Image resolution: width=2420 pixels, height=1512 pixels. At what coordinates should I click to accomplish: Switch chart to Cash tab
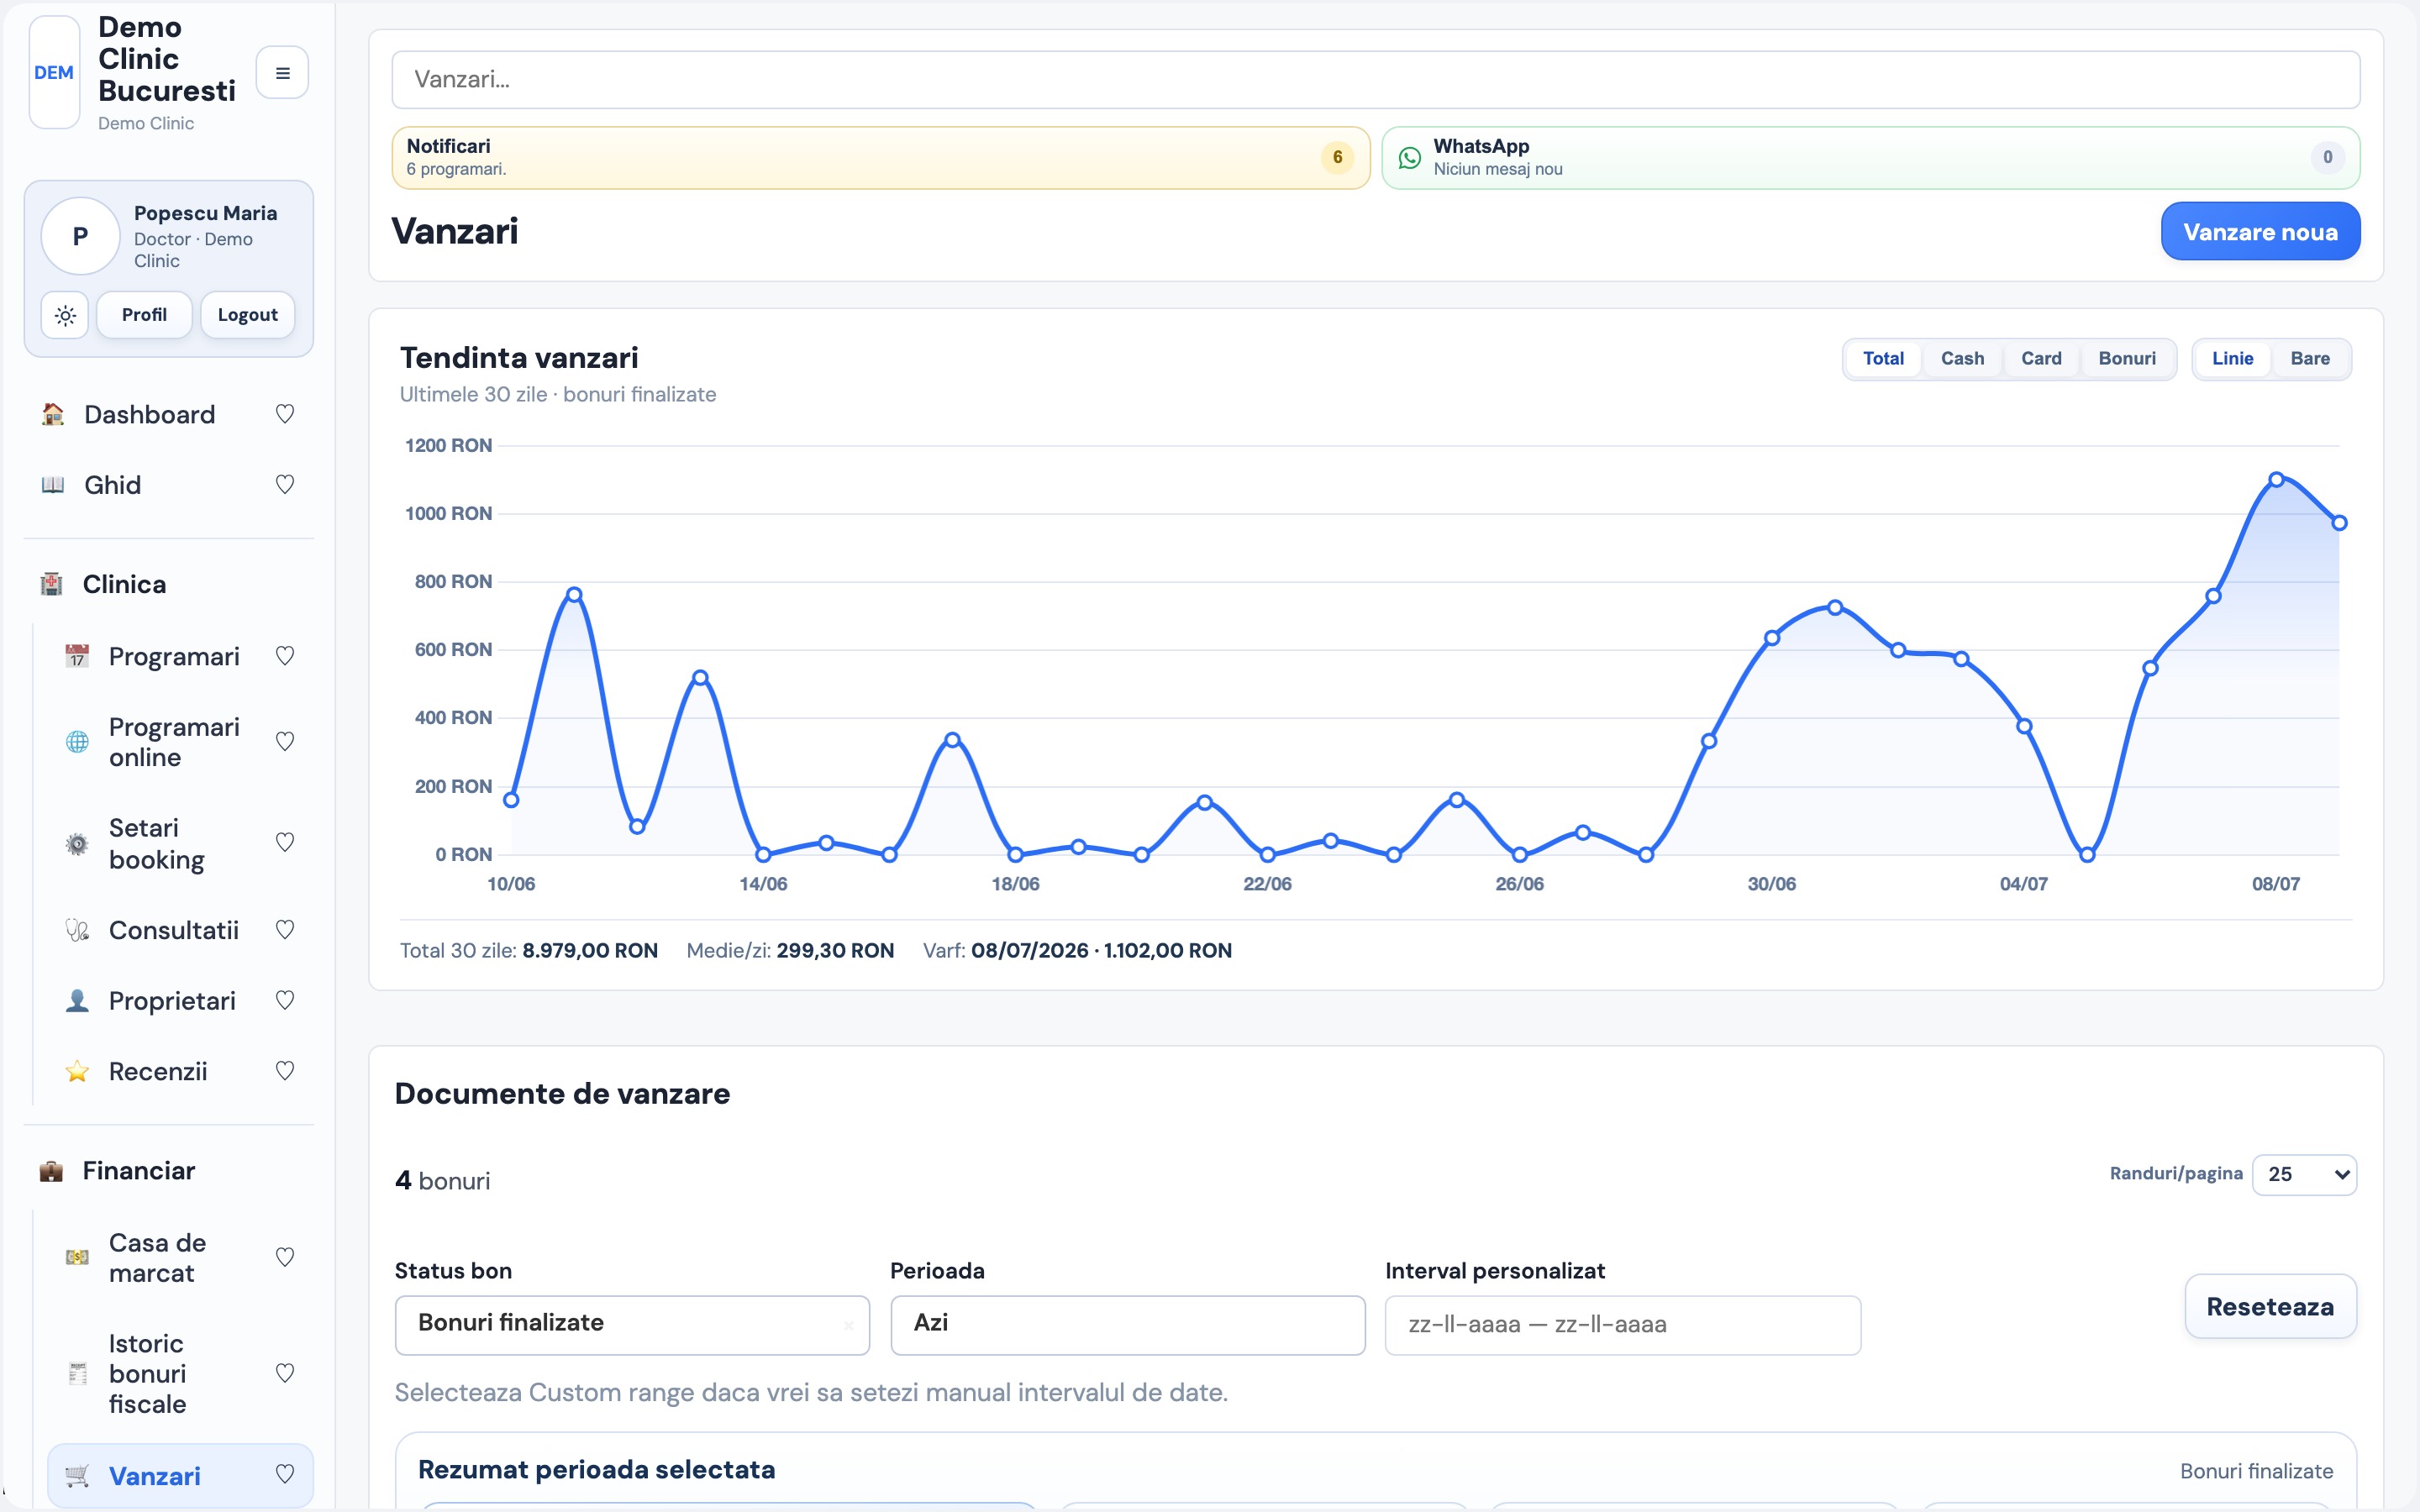pos(1962,359)
